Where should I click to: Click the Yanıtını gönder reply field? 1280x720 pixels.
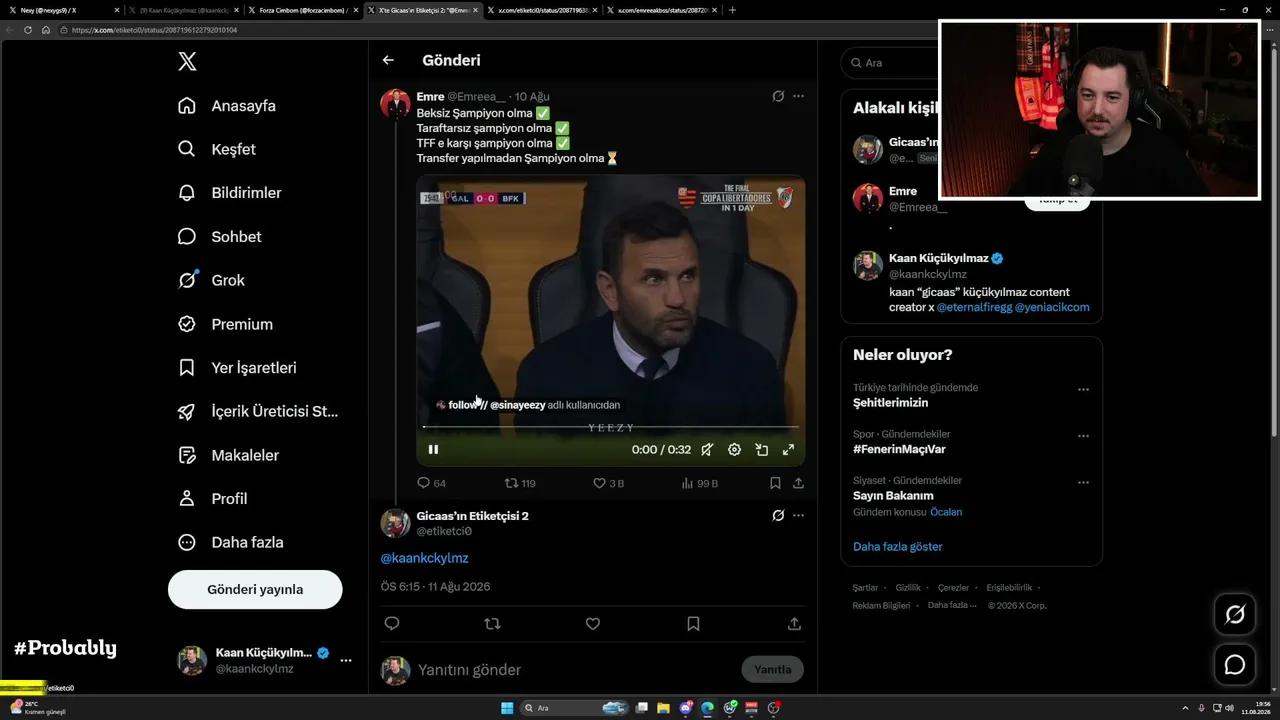click(574, 670)
